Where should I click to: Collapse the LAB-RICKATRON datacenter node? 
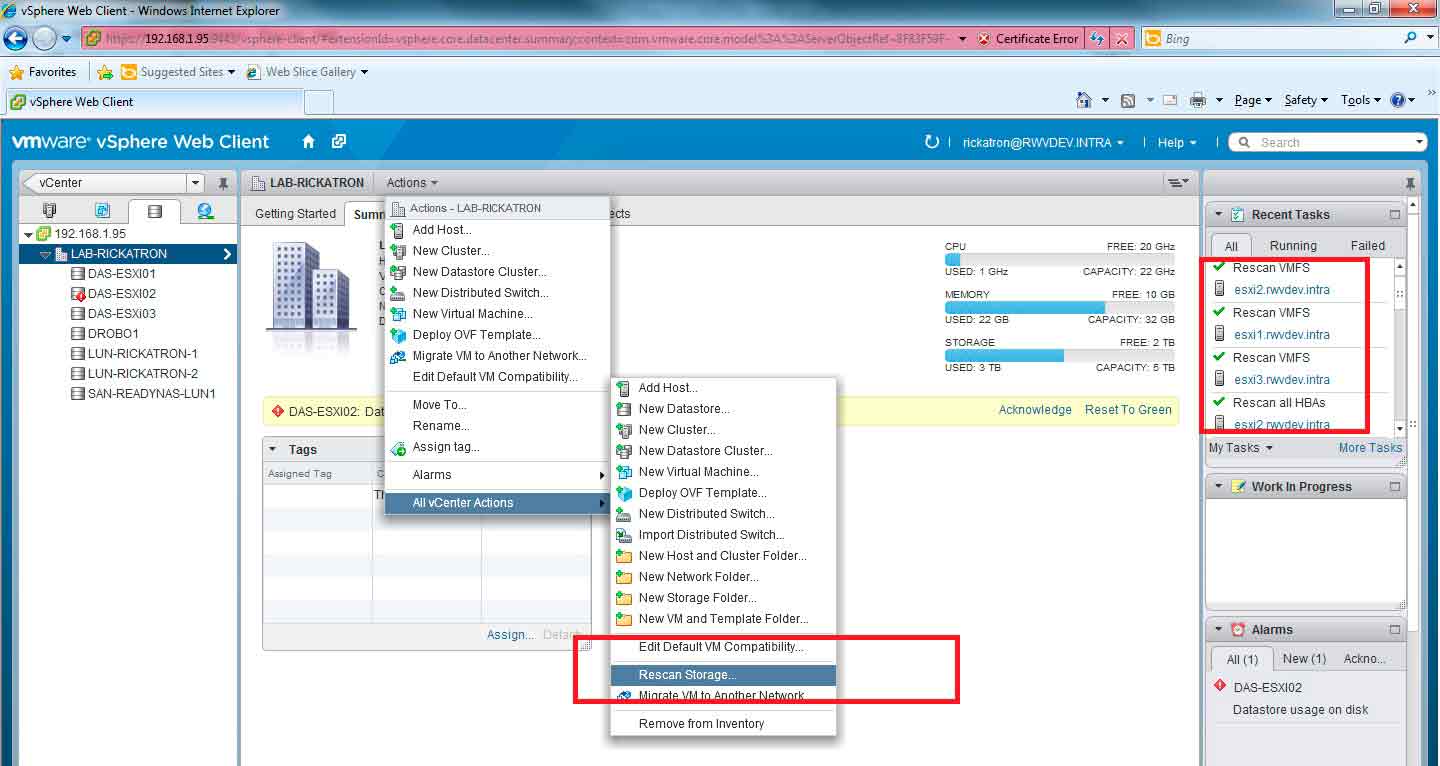[x=46, y=254]
